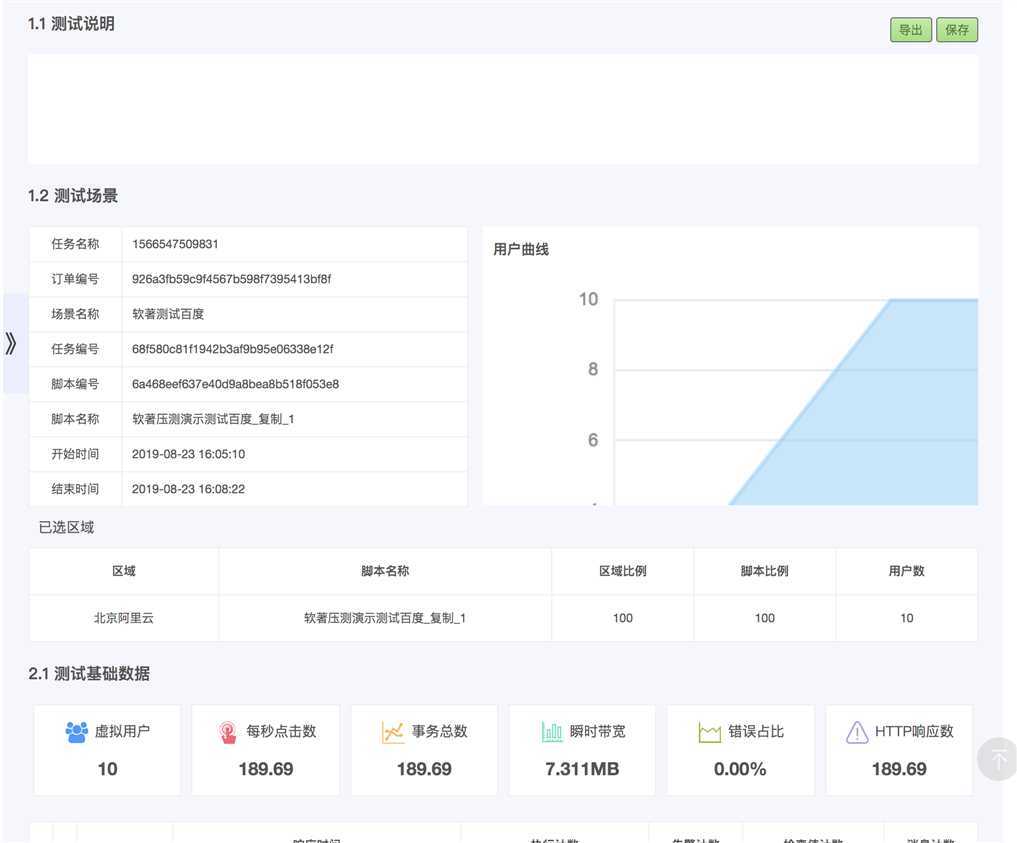Click the 虚拟用户 users icon
1017x843 pixels.
point(77,732)
